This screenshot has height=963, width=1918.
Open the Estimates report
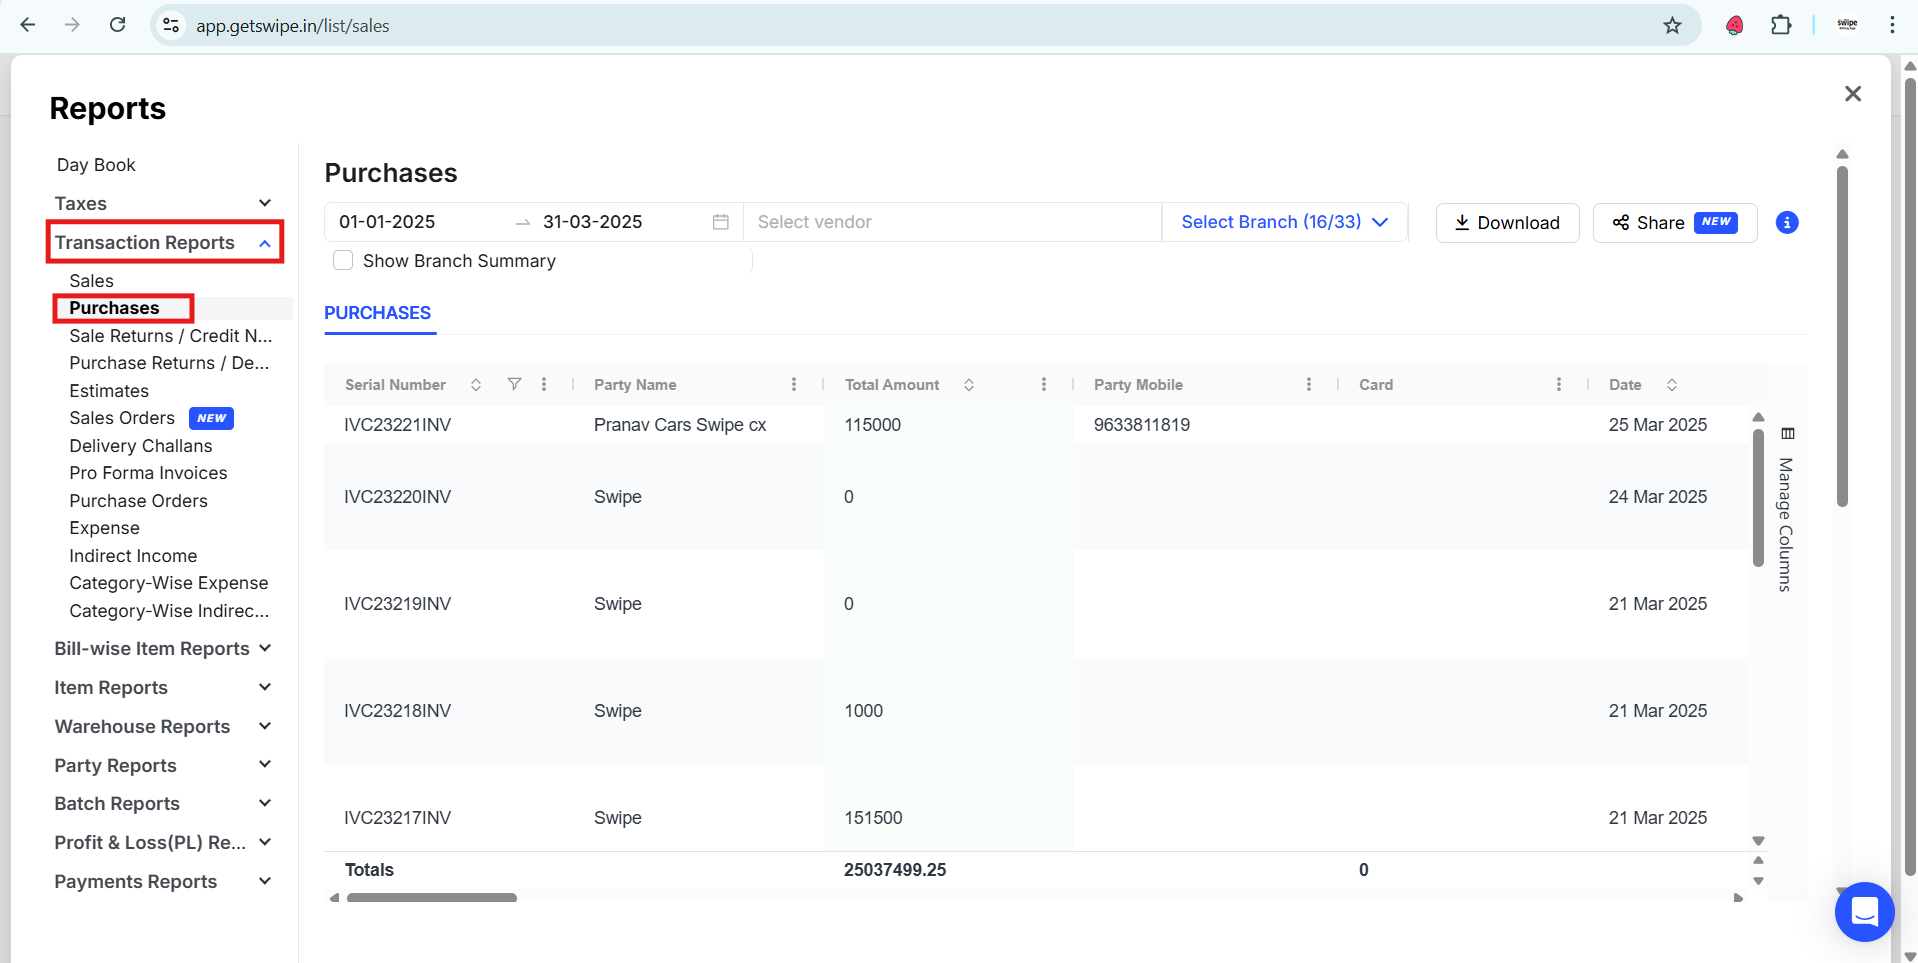(109, 391)
